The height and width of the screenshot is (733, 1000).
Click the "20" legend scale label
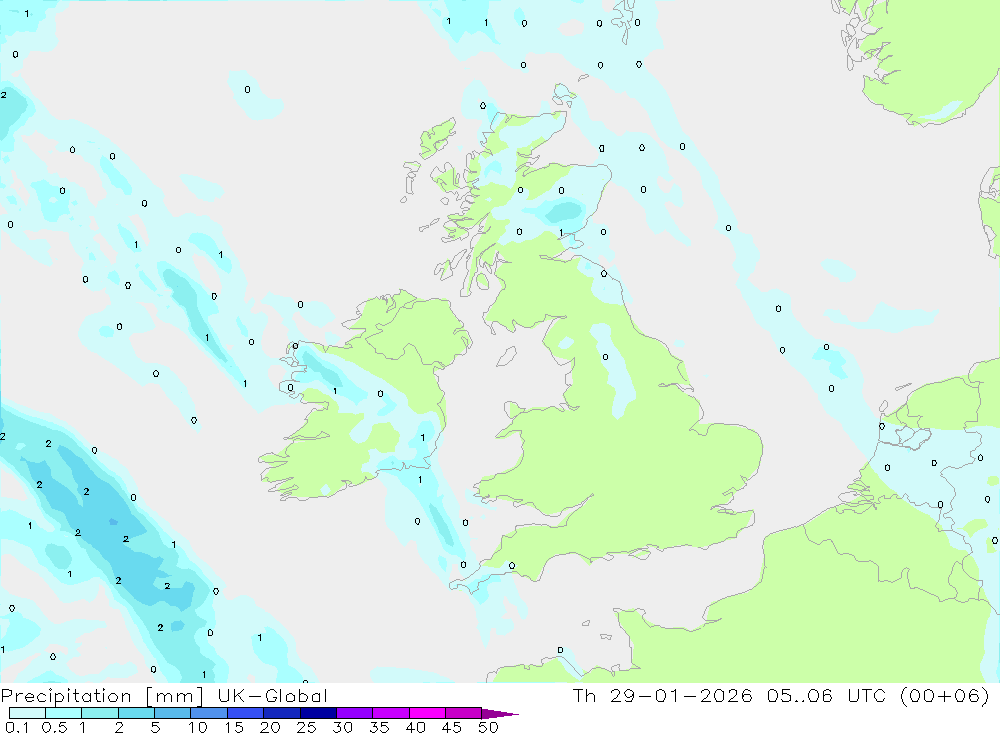coord(270,727)
